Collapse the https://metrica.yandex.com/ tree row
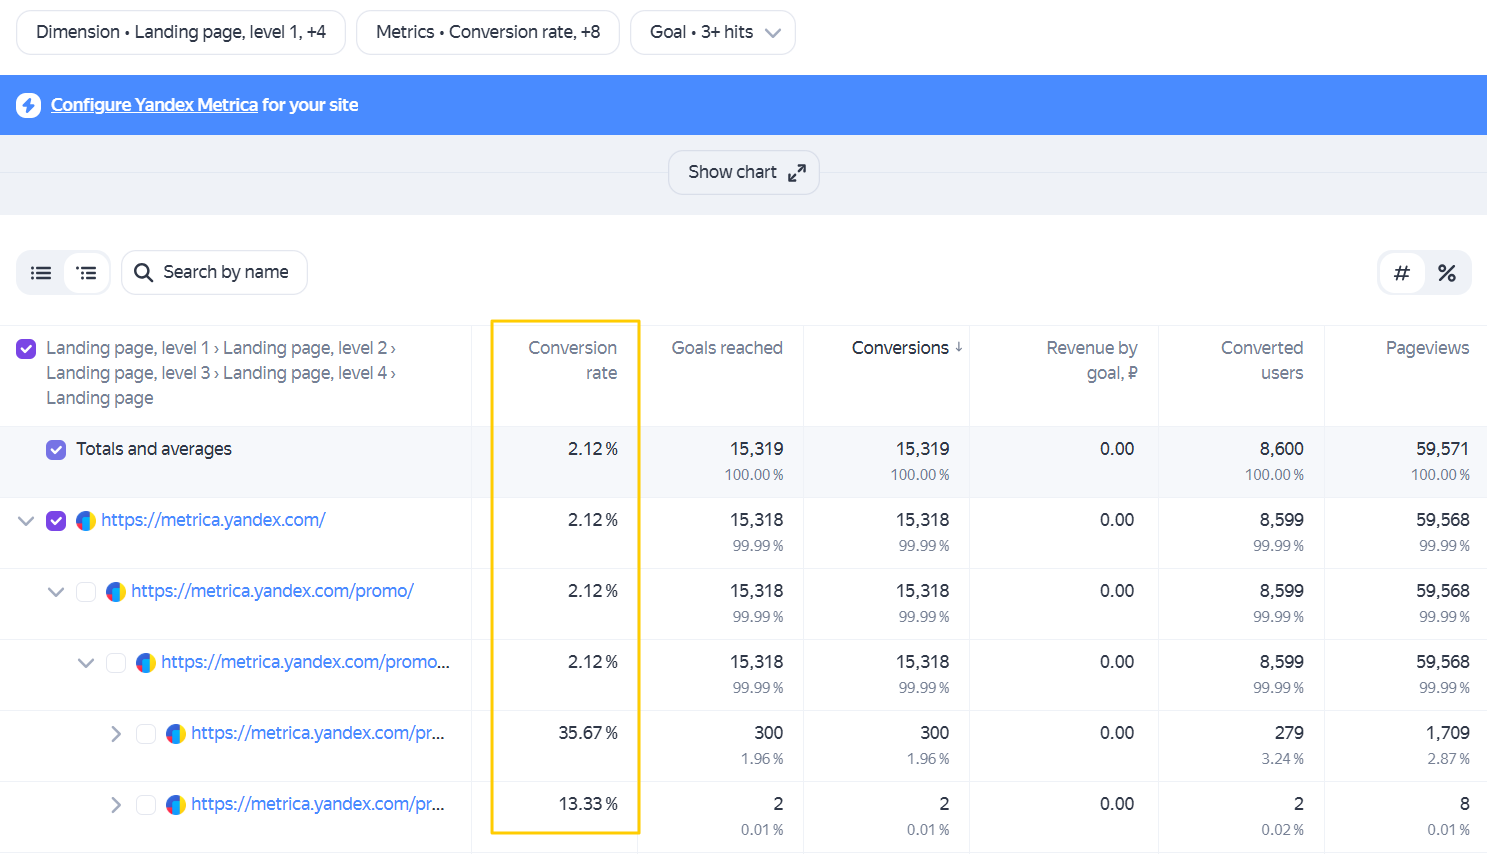This screenshot has width=1487, height=854. click(27, 521)
